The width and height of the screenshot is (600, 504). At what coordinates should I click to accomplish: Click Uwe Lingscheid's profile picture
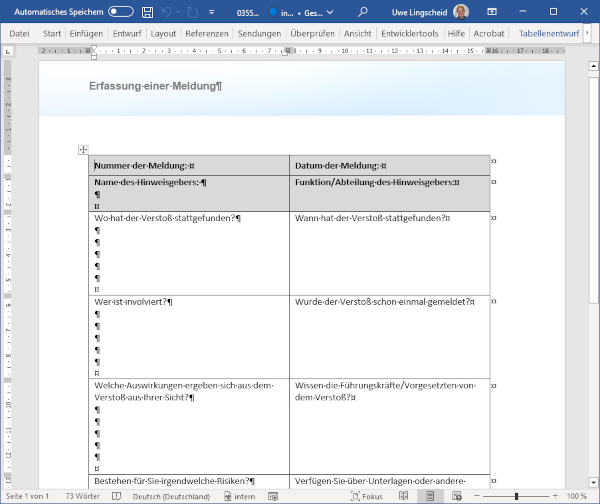(x=460, y=12)
